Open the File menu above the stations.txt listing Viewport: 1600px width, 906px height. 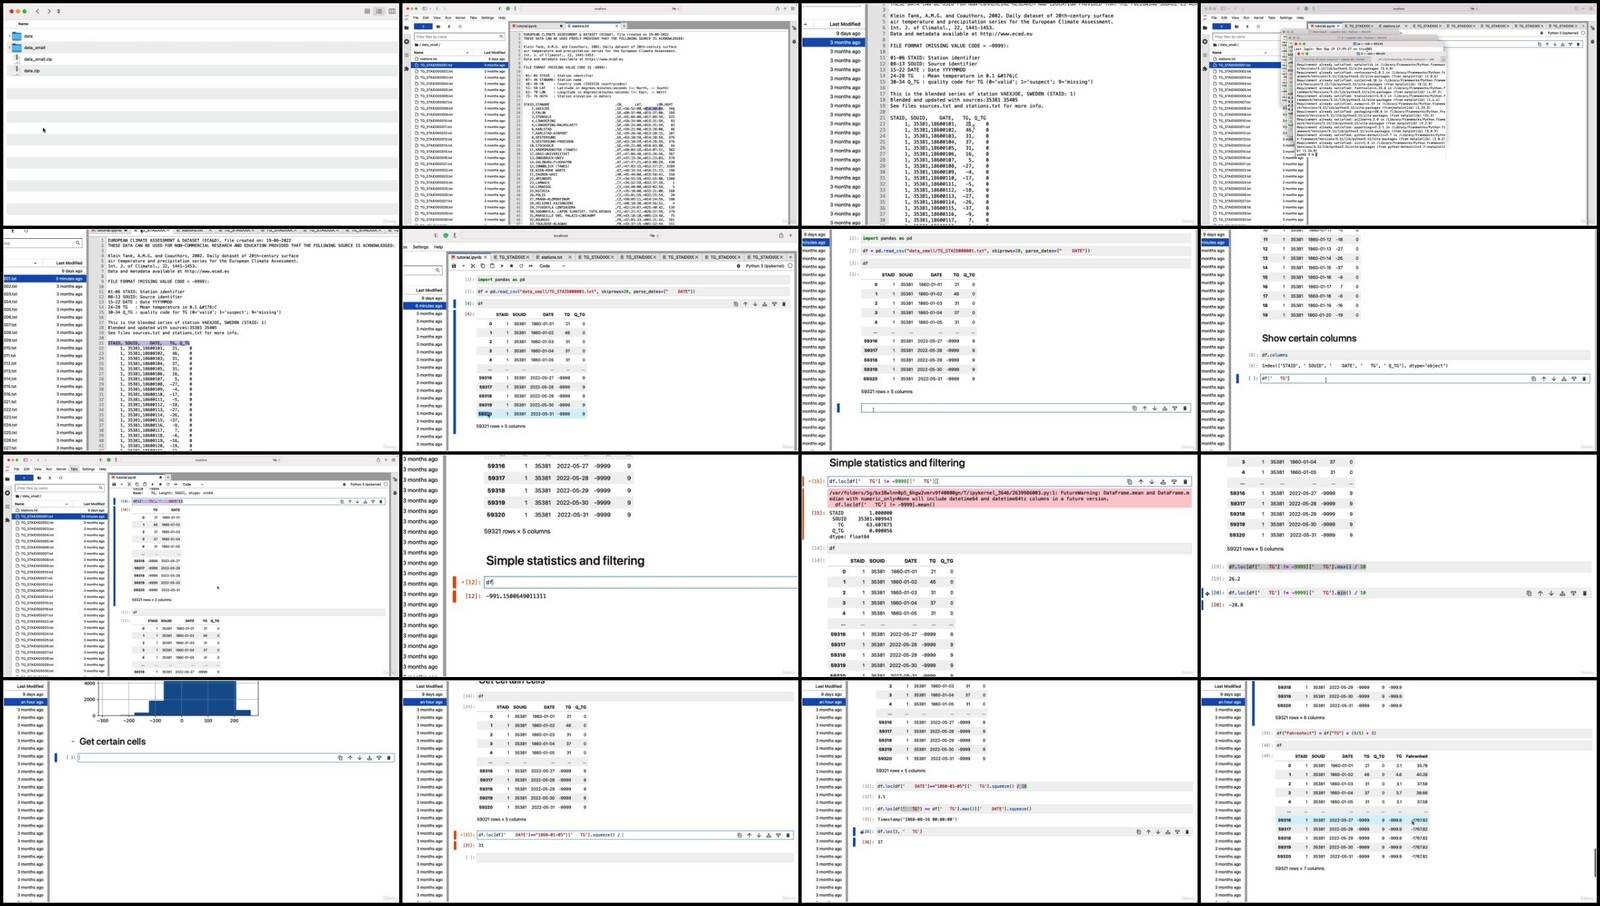[x=416, y=17]
